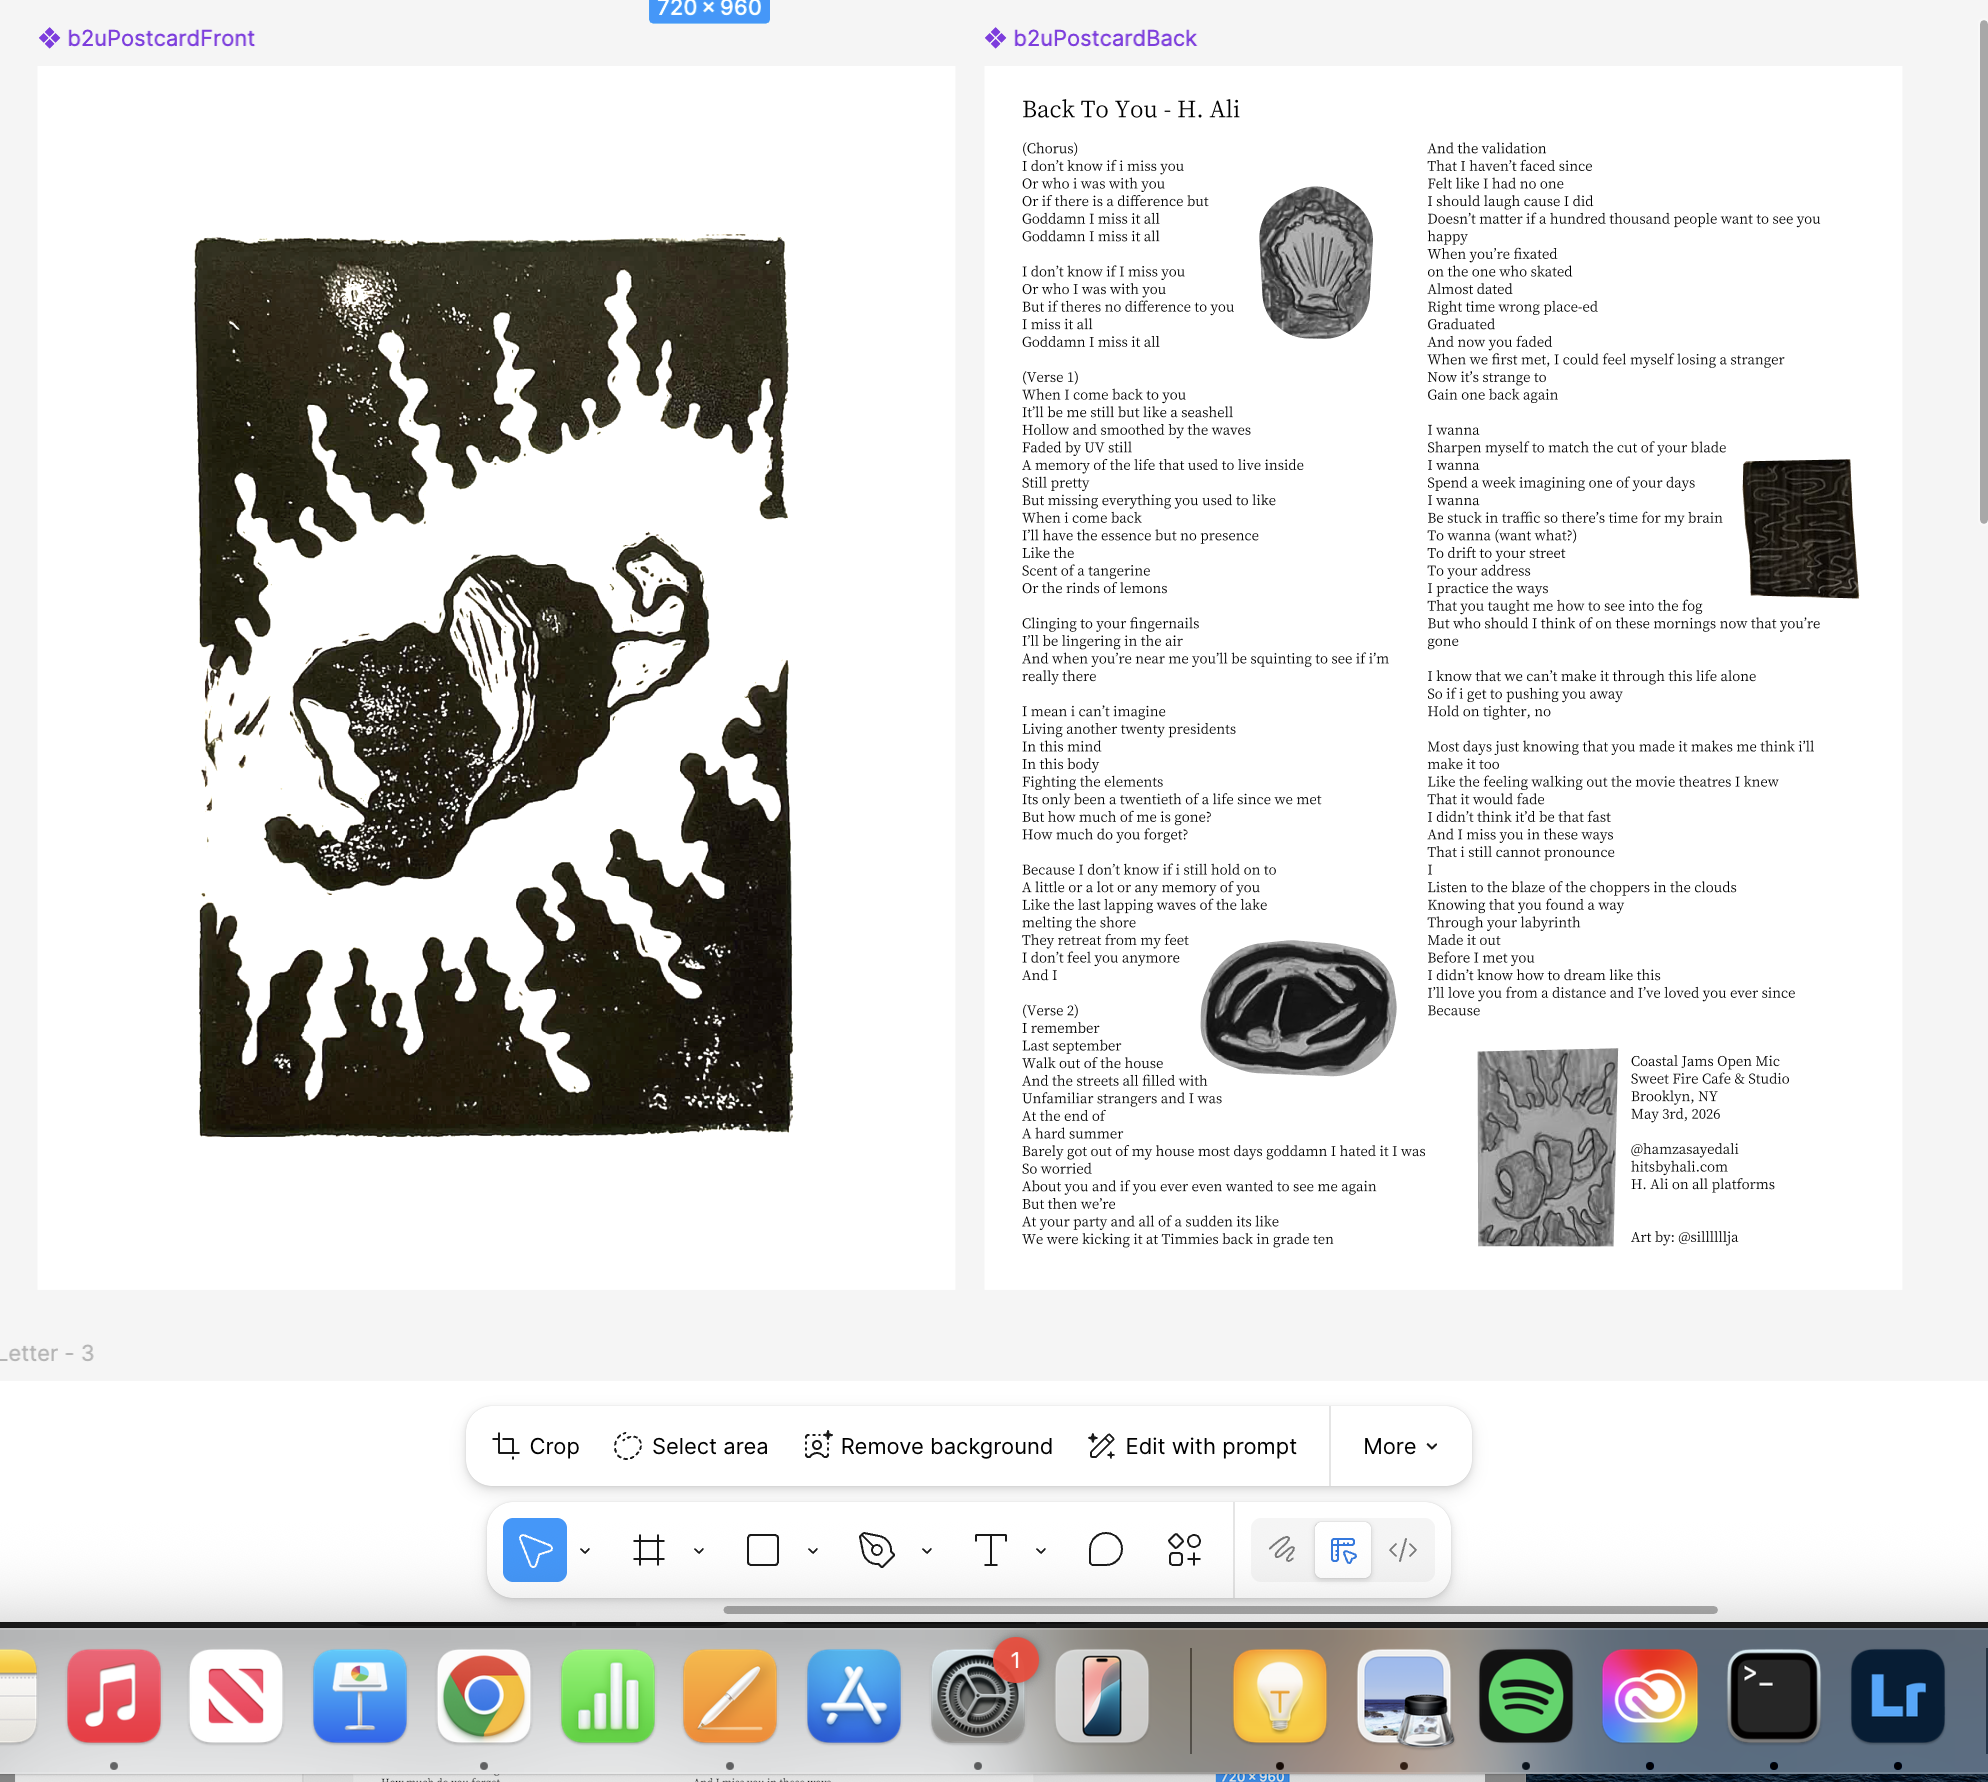Open the More dropdown
This screenshot has height=1782, width=1988.
tap(1401, 1446)
